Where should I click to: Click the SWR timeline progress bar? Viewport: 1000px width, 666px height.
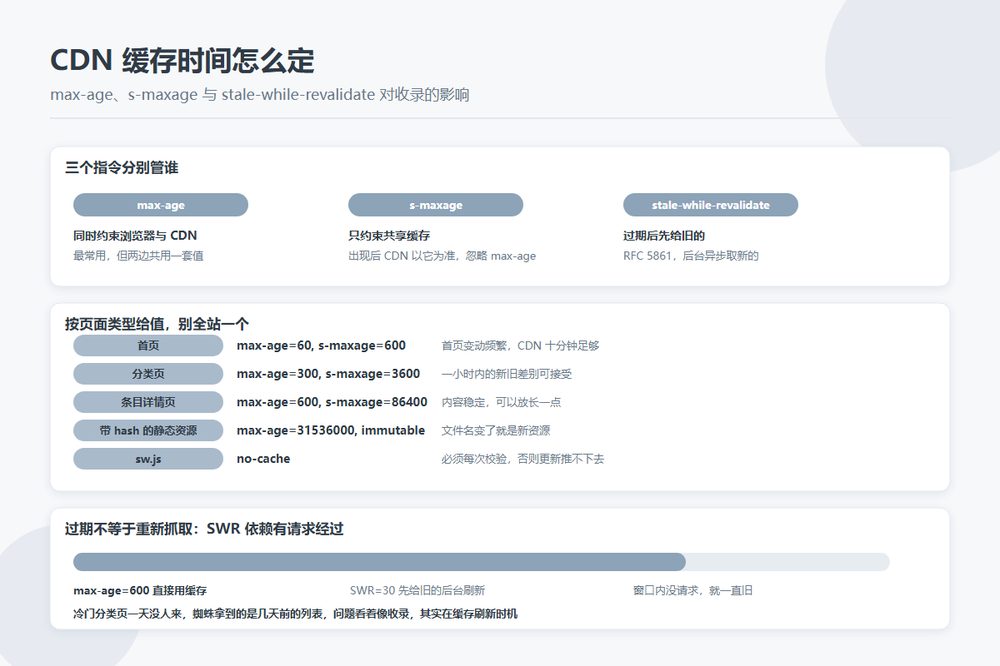click(482, 562)
